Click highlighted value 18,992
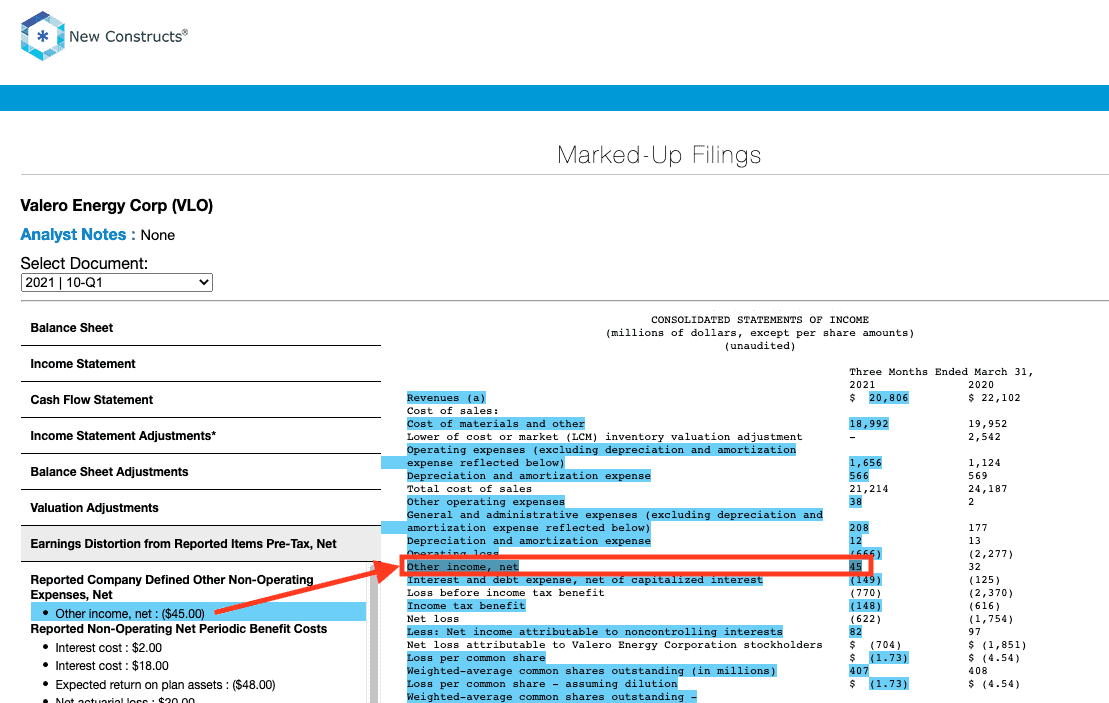Image resolution: width=1109 pixels, height=703 pixels. pyautogui.click(x=869, y=424)
